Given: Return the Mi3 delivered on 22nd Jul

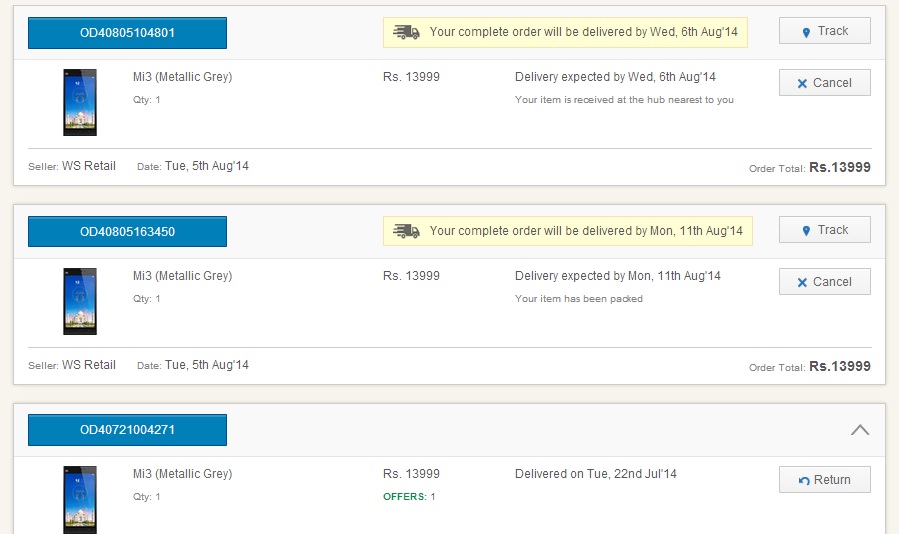Looking at the screenshot, I should pos(824,480).
